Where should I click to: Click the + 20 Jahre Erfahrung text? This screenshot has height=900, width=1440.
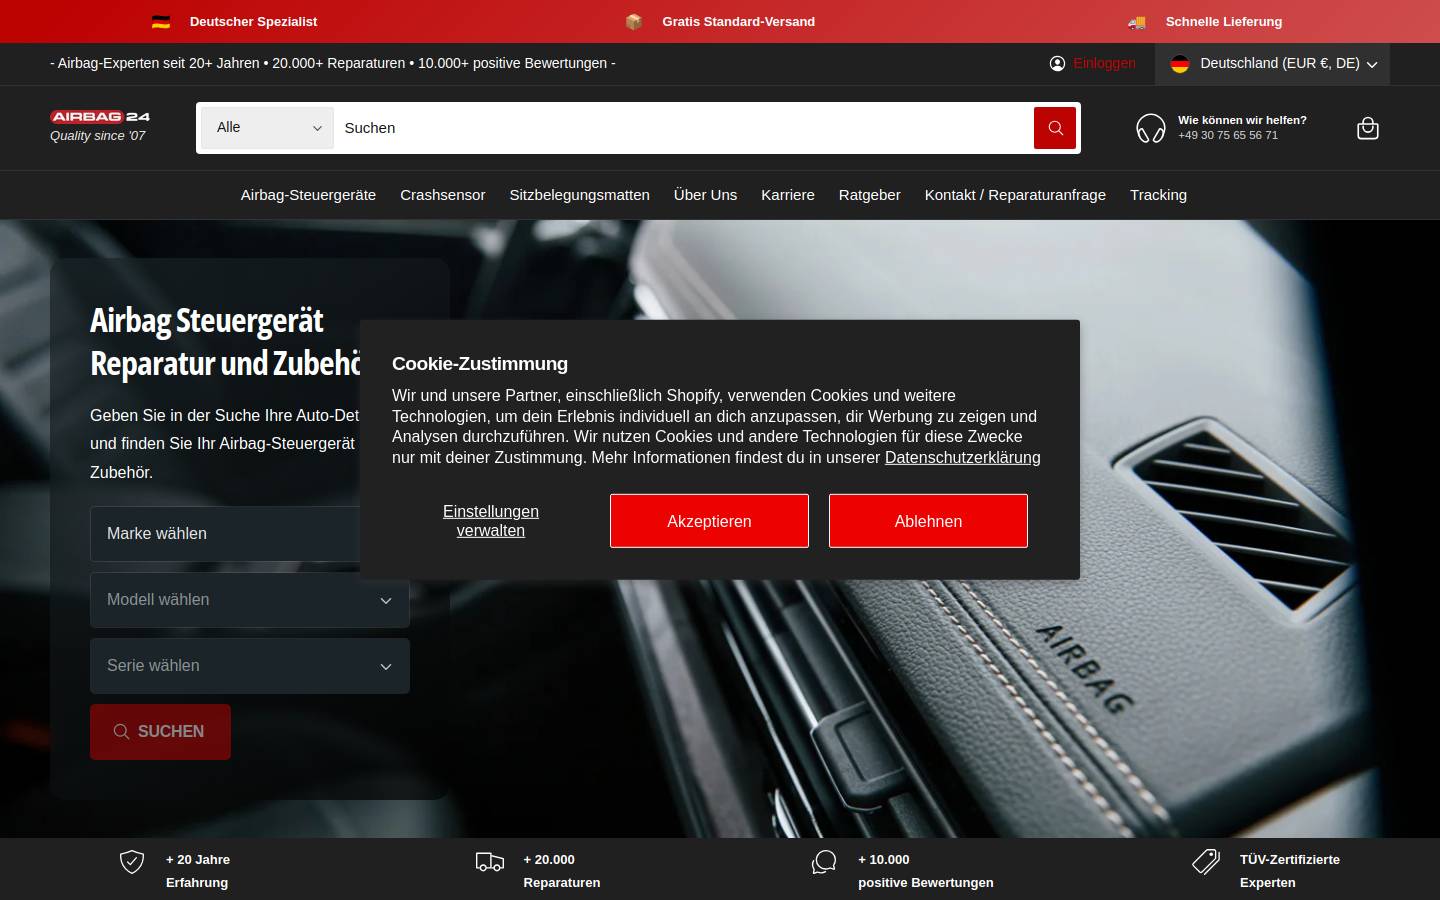pos(198,871)
